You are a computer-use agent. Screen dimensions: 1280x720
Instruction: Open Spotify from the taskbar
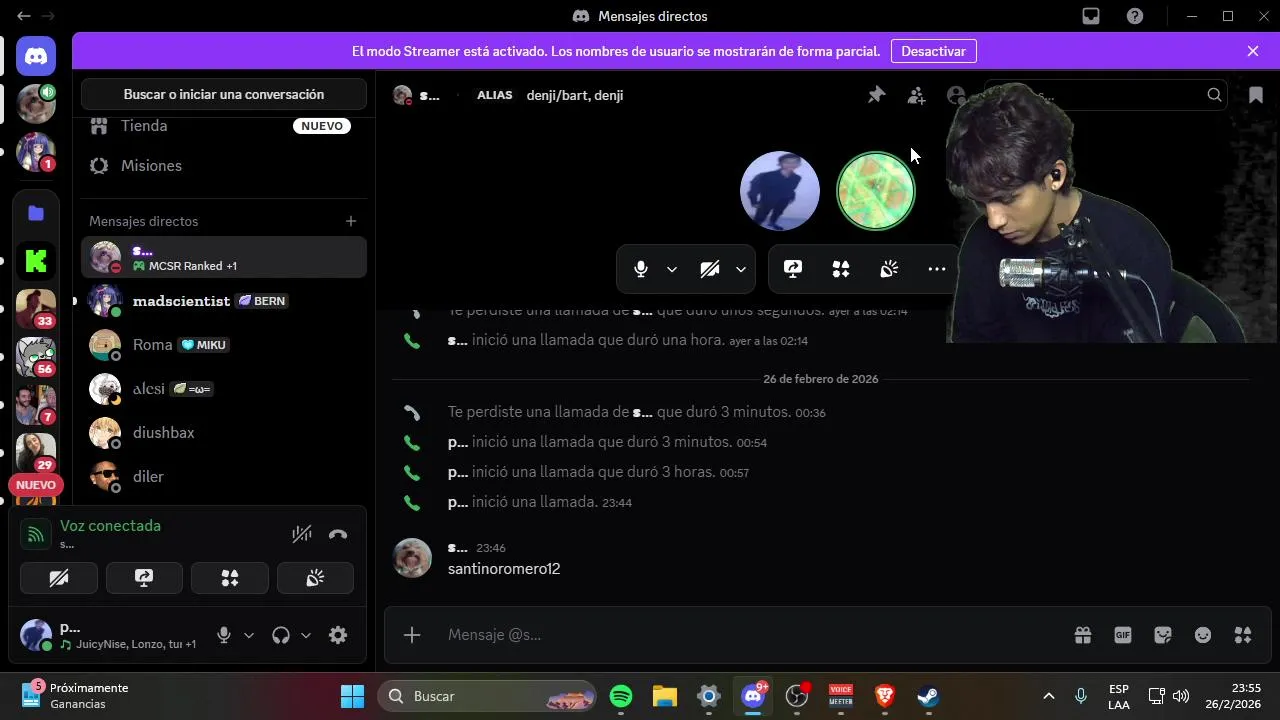[x=621, y=696]
